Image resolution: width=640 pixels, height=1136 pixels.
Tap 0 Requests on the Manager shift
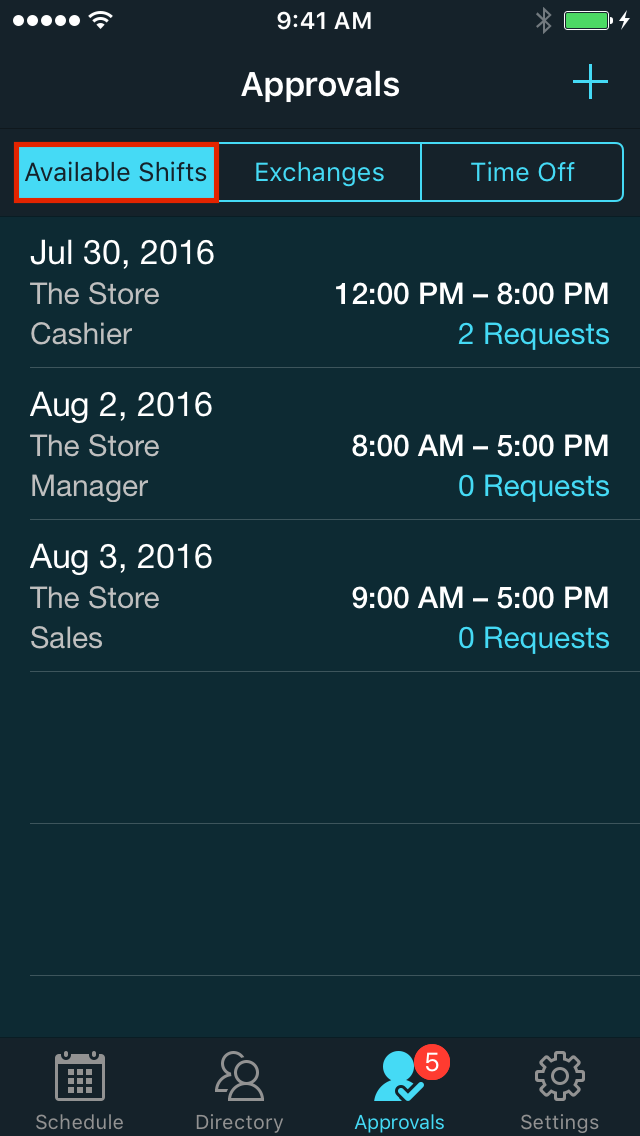(533, 486)
